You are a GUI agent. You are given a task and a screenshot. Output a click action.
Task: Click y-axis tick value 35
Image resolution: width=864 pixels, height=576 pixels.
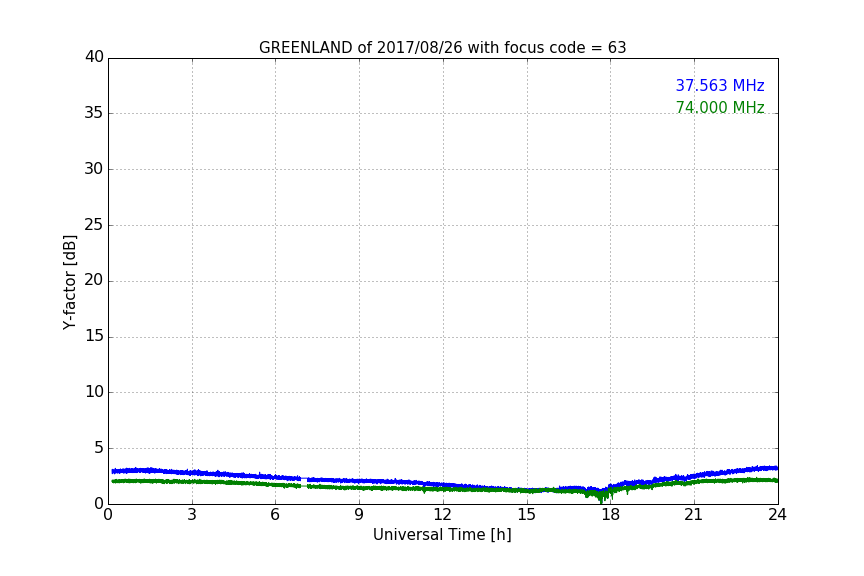point(94,113)
